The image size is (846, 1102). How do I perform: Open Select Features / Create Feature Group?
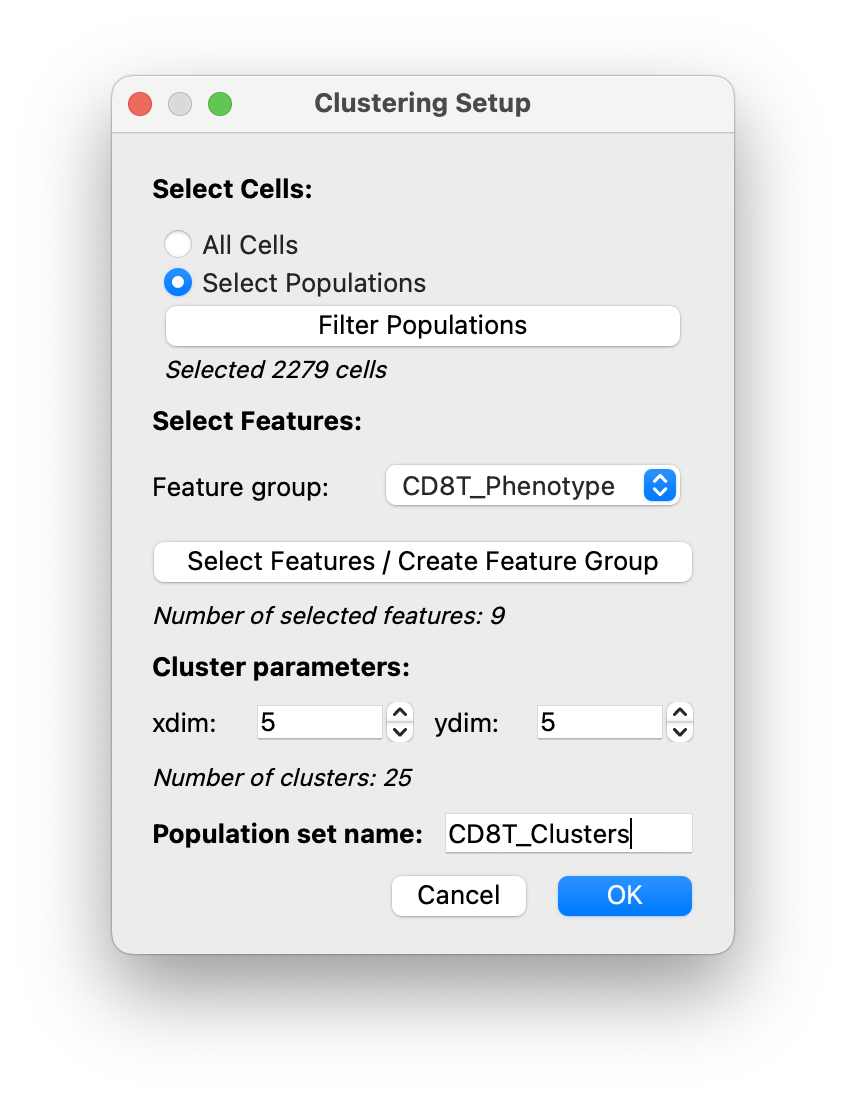422,562
